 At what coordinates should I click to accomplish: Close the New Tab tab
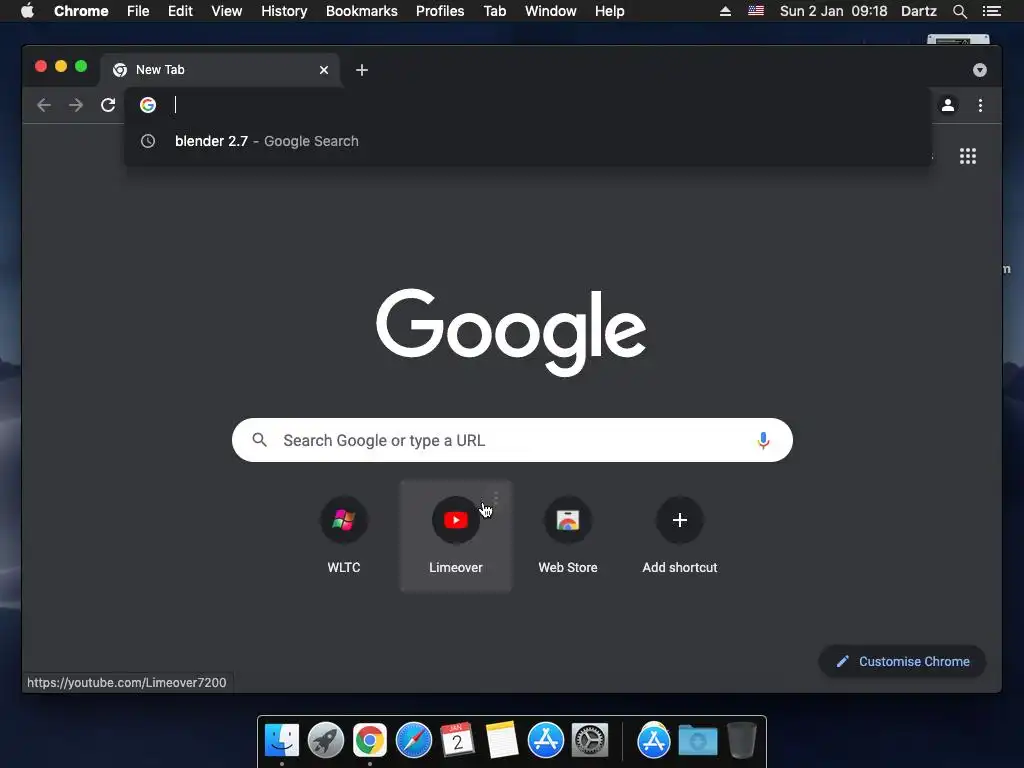coord(324,70)
